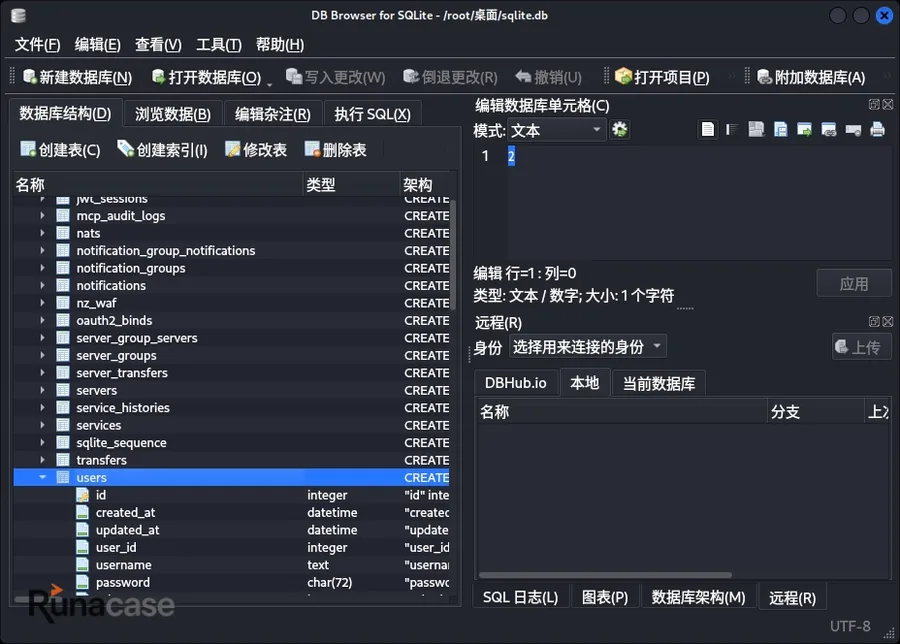This screenshot has height=644, width=900.
Task: Select the DBHub.io tab
Action: [x=515, y=383]
